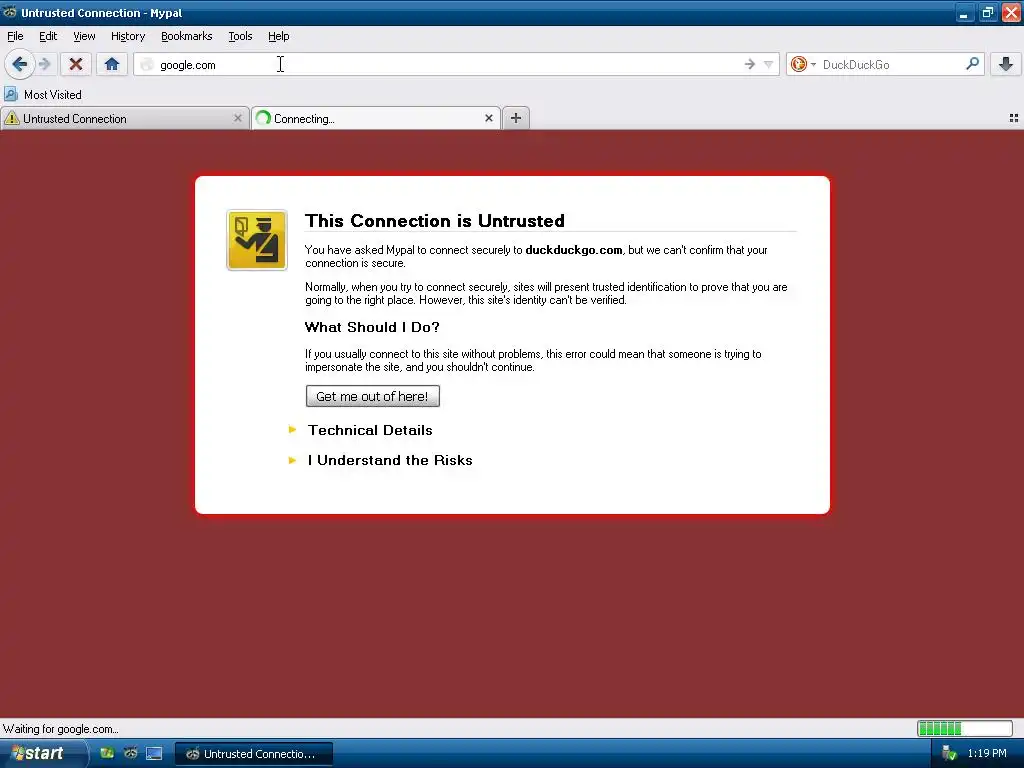Click the duckduckgo.com bold text
Viewport: 1024px width, 768px height.
pos(573,249)
